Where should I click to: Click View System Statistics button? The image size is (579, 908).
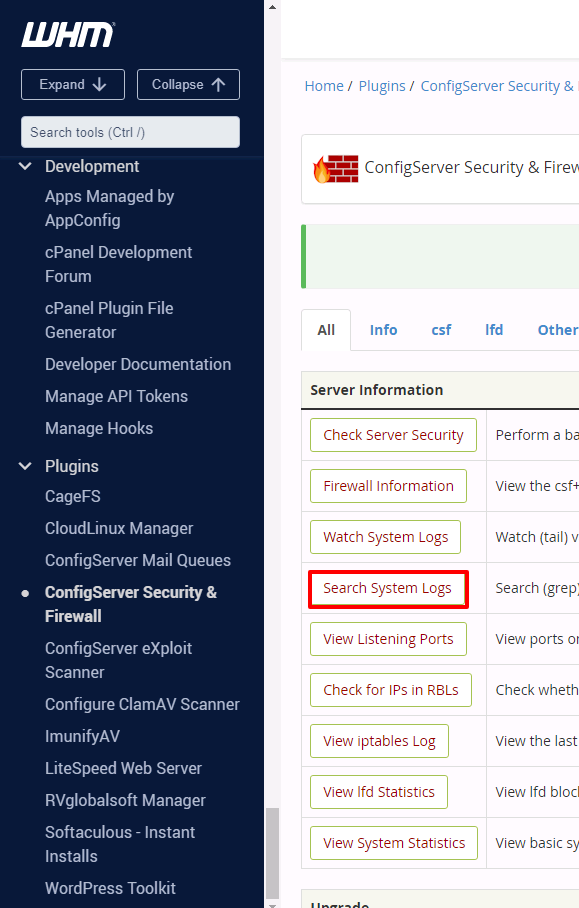(x=394, y=843)
